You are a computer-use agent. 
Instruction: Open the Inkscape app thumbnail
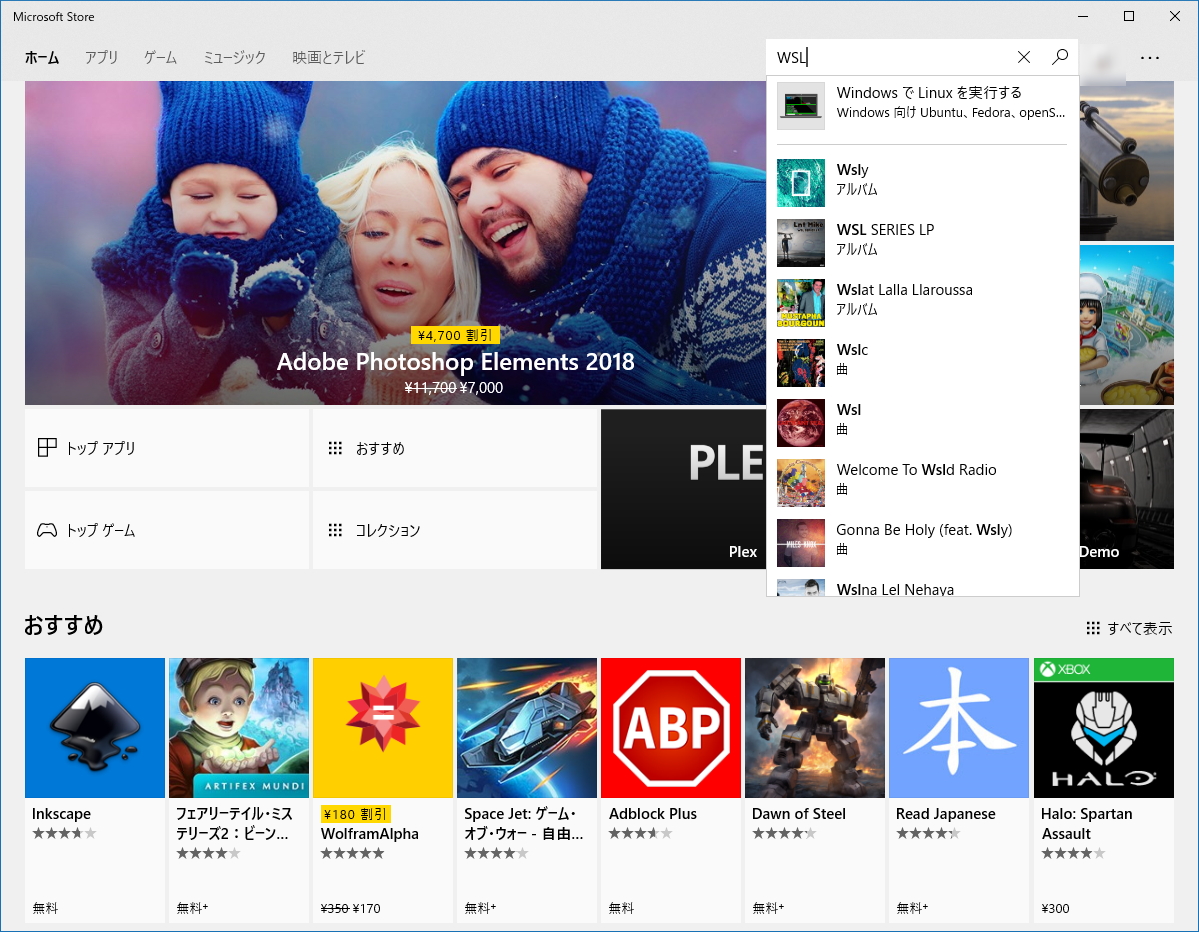(94, 727)
